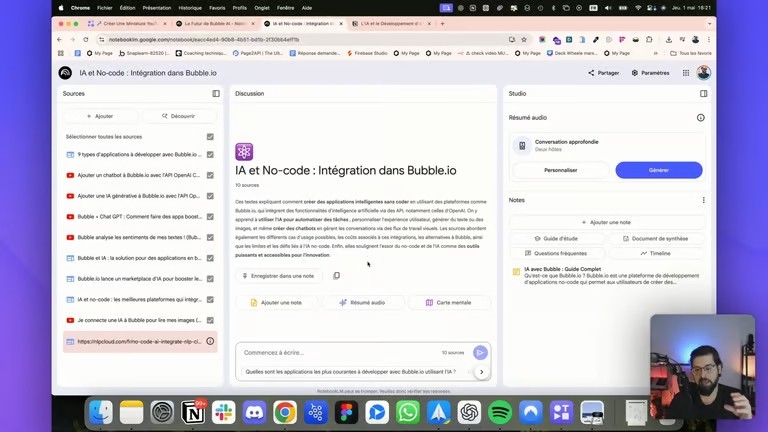Create Guide d'étude note

556,239
